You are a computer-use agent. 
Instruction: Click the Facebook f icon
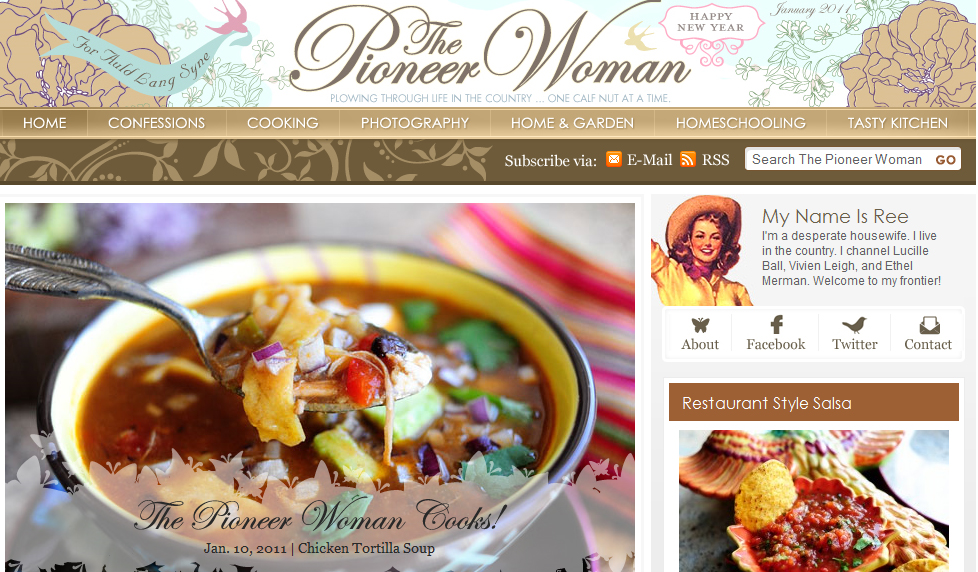[x=777, y=324]
